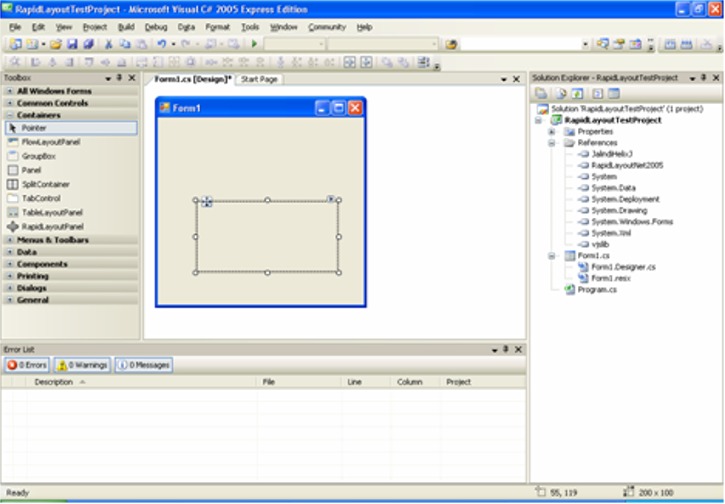Select TableLayoutPanel in the Toolbox
The height and width of the screenshot is (504, 725).
71,213
